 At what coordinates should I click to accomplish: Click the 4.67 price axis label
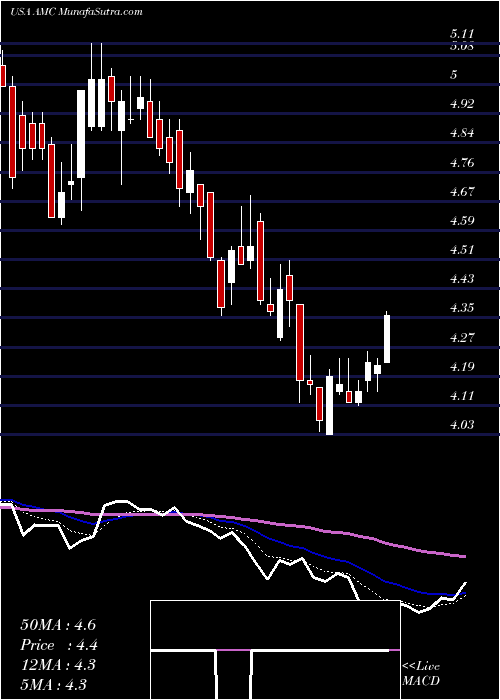[462, 192]
